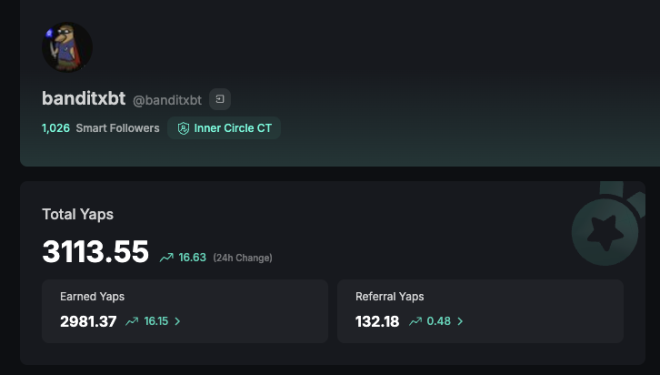Open the Earned Yaps card
Viewport: 660px width, 375px height.
[x=185, y=311]
